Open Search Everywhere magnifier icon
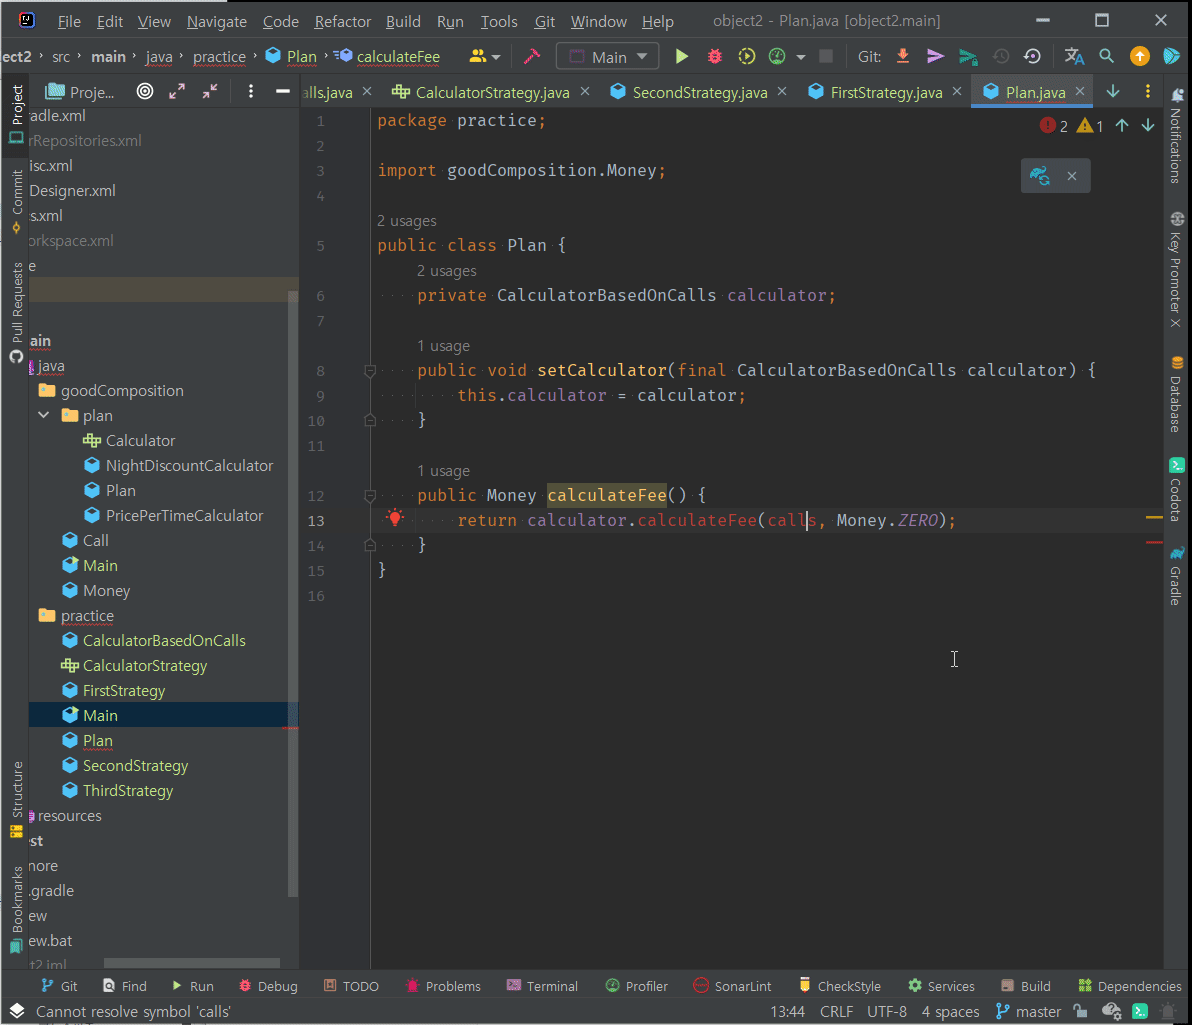 [1106, 57]
